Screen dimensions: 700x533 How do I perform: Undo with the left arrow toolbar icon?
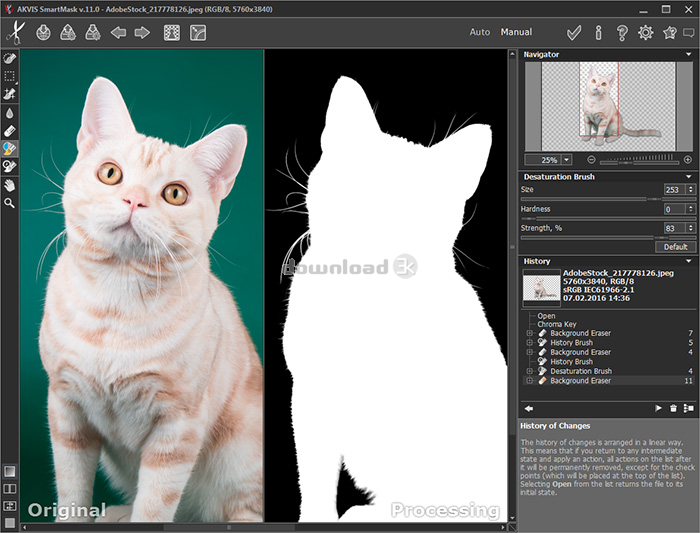[x=118, y=33]
